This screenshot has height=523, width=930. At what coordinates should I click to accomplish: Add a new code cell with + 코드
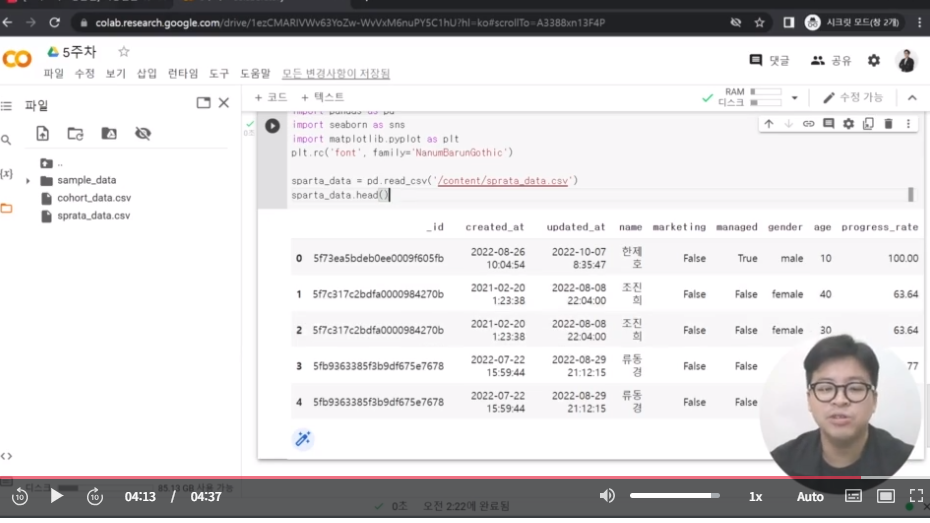coord(270,97)
